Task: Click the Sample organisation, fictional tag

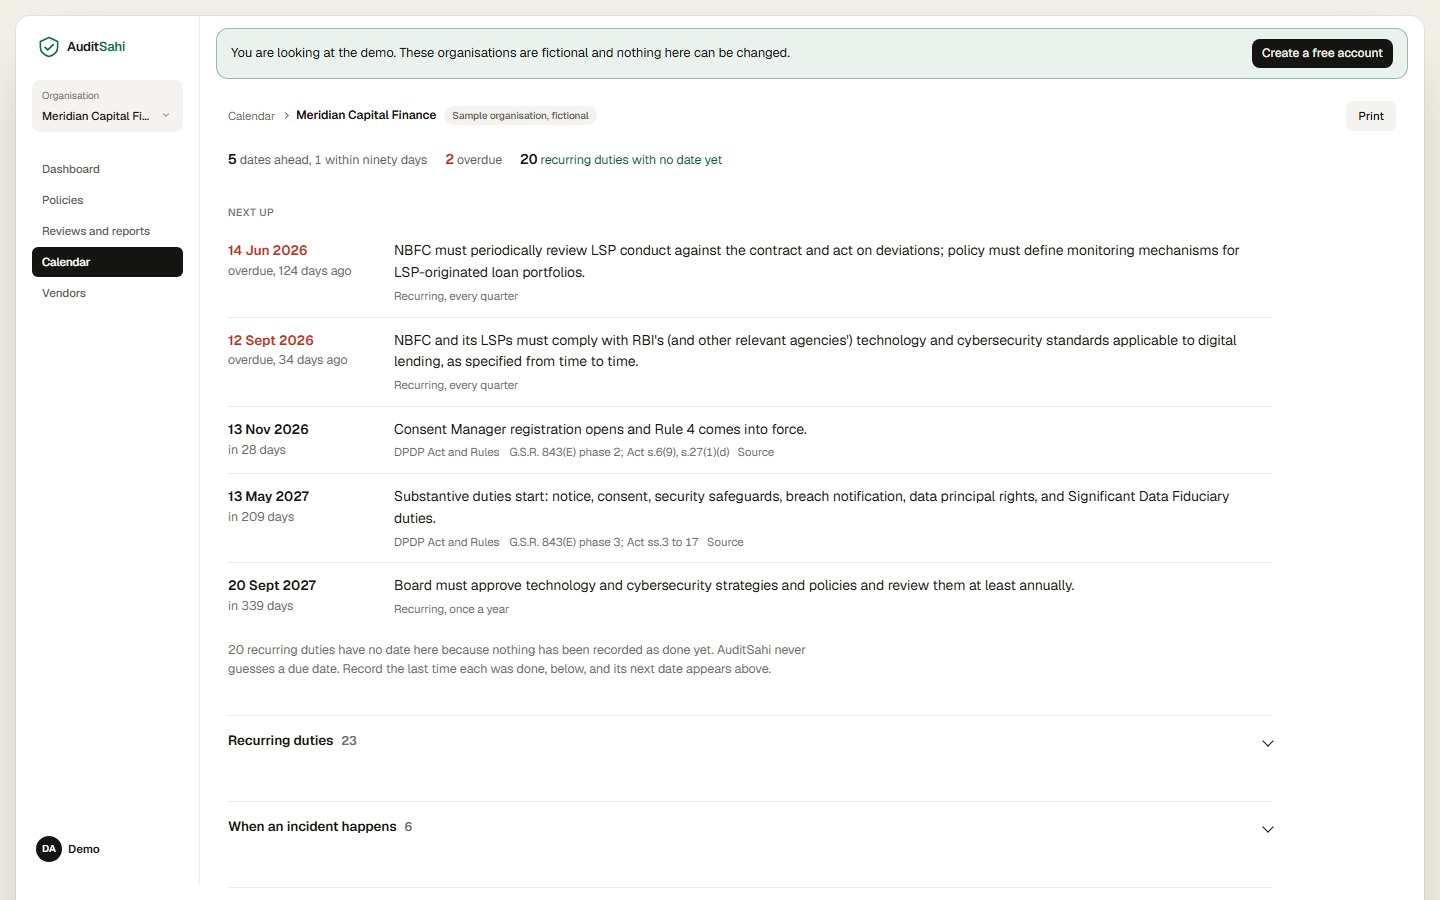Action: [520, 116]
